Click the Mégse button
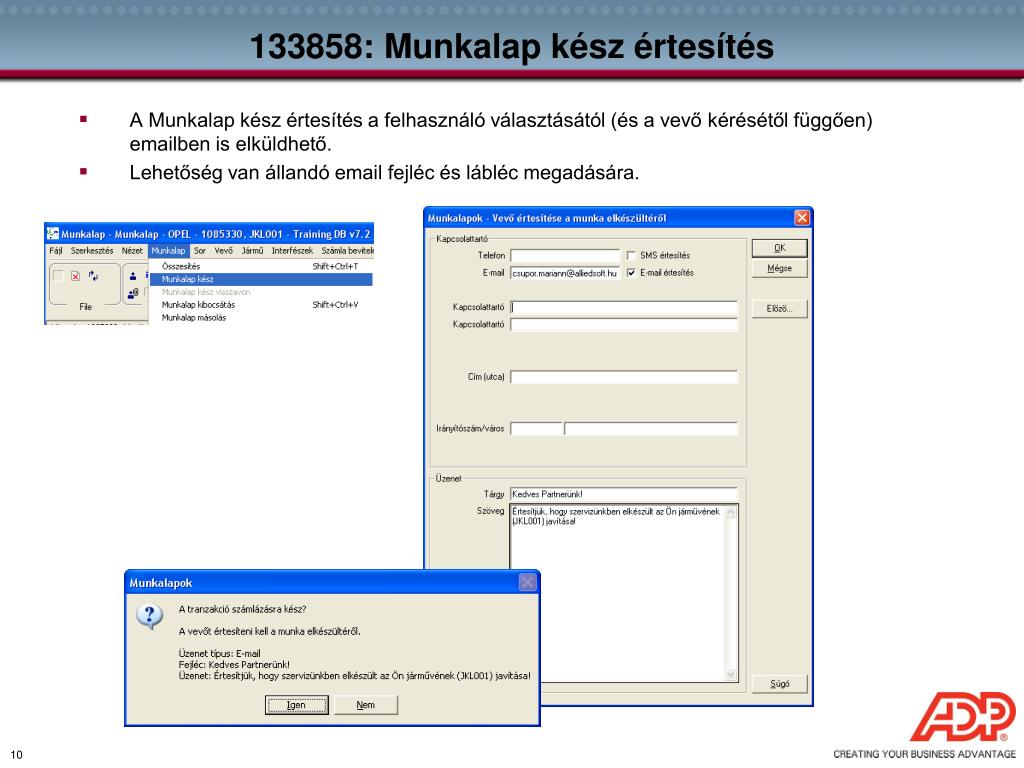The height and width of the screenshot is (768, 1024). [x=780, y=268]
